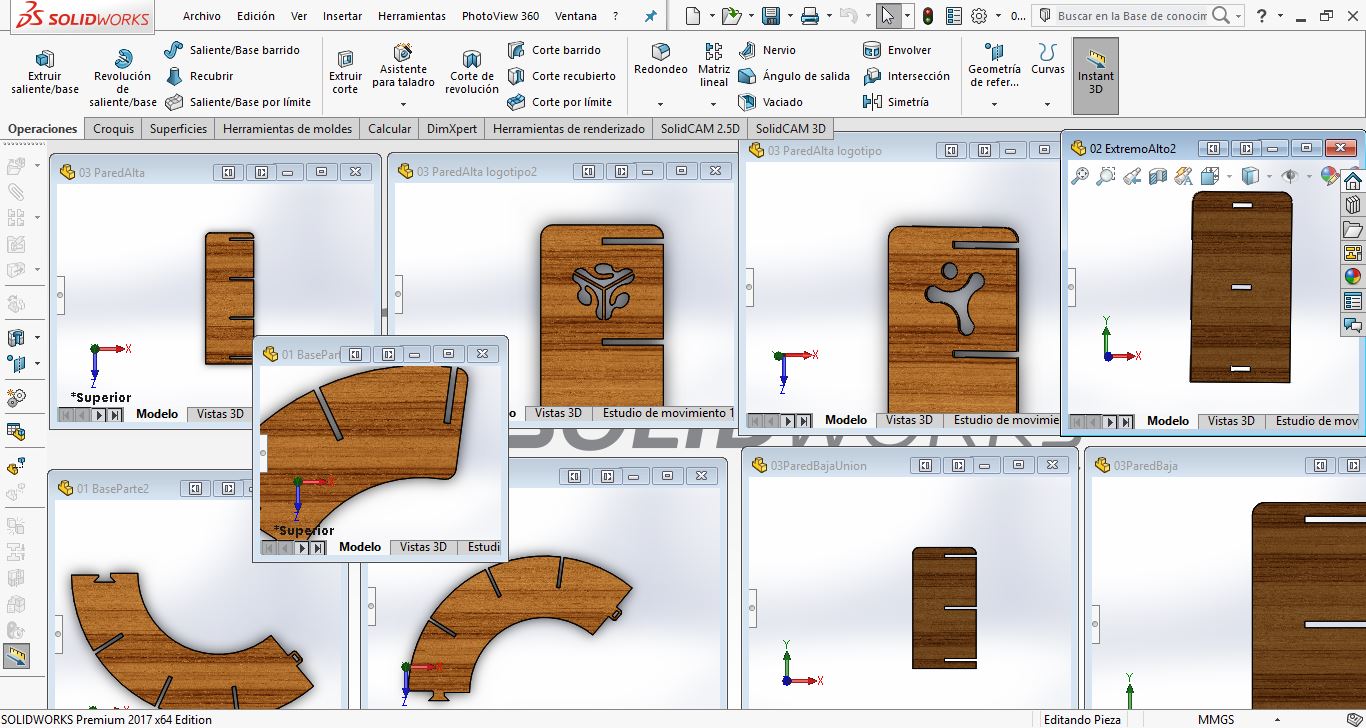
Task: Choose the Nervio rib tool
Action: [x=767, y=50]
